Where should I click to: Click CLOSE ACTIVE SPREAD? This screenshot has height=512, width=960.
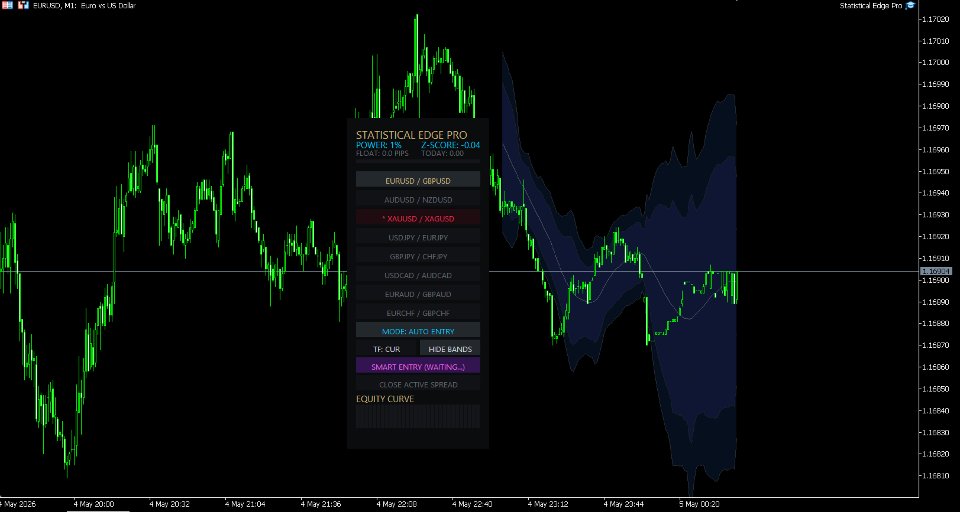pyautogui.click(x=418, y=385)
